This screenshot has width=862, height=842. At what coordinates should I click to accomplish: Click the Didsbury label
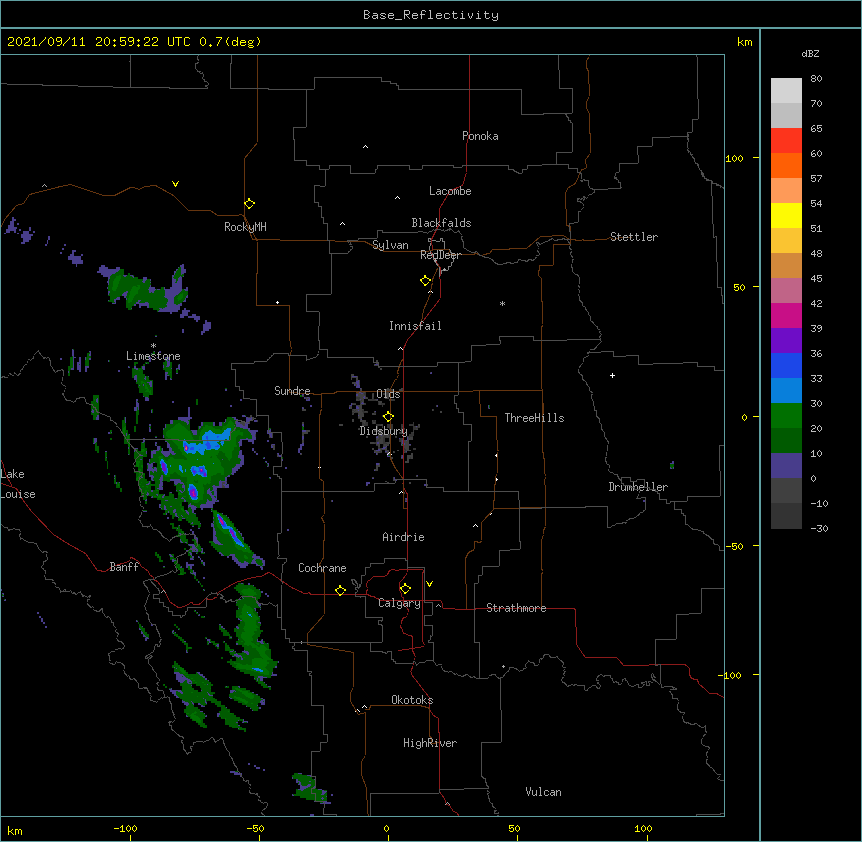click(x=384, y=431)
